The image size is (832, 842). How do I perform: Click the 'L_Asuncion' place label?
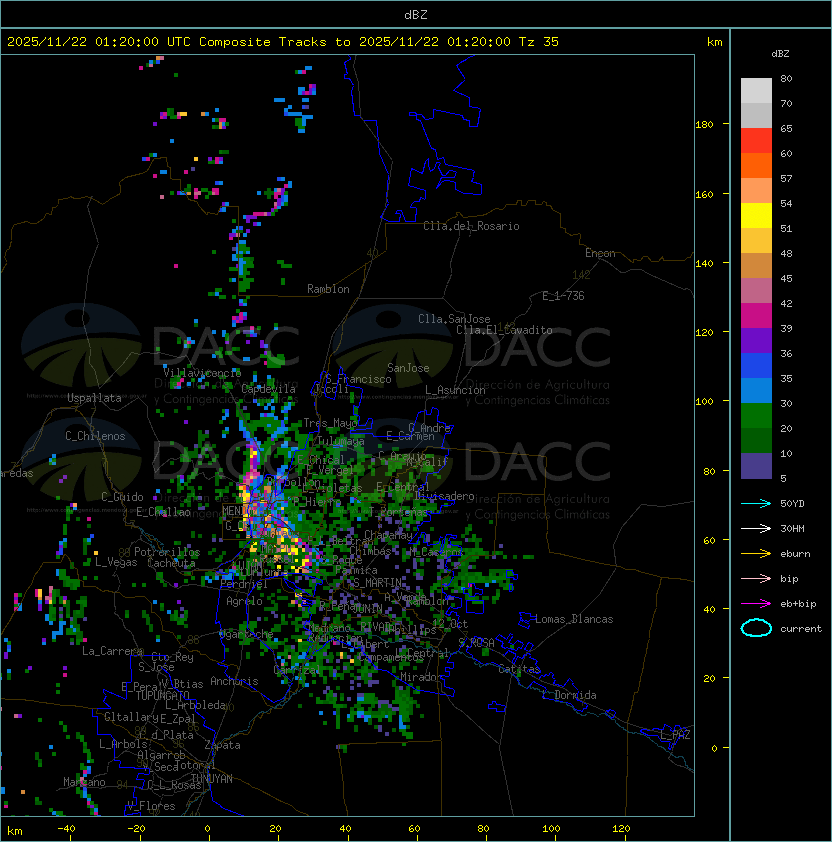pos(455,390)
